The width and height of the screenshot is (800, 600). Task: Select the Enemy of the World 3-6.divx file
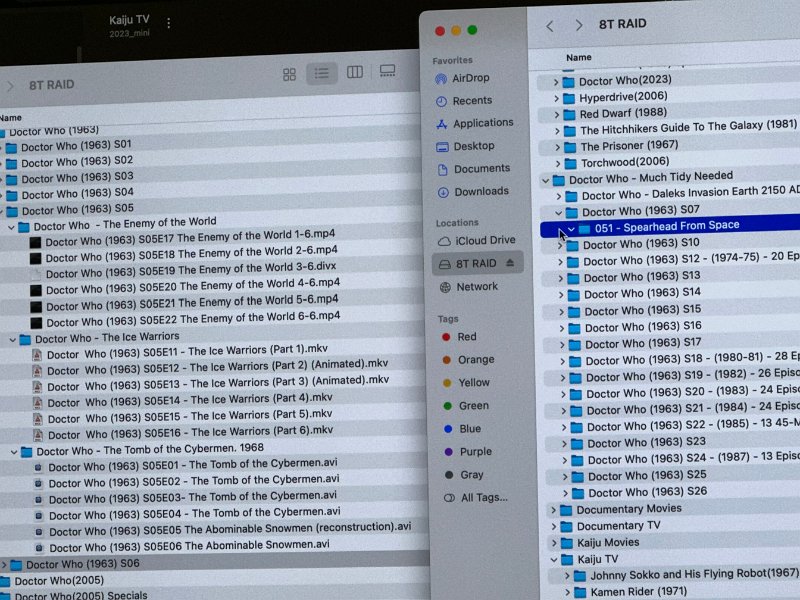pos(191,270)
